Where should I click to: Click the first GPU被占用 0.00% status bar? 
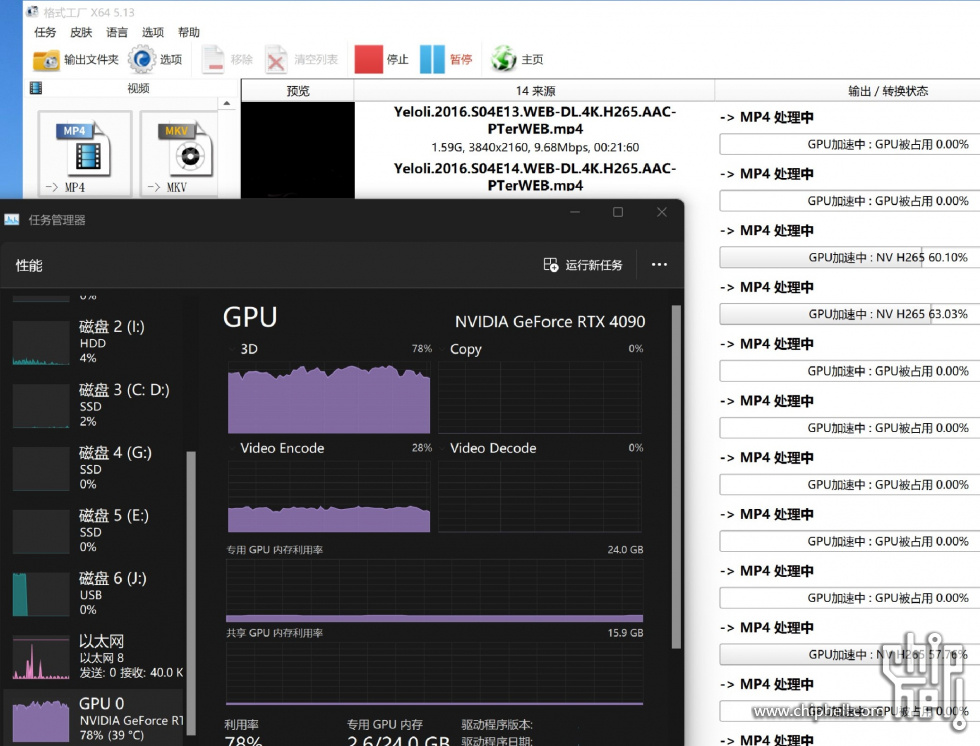click(849, 144)
